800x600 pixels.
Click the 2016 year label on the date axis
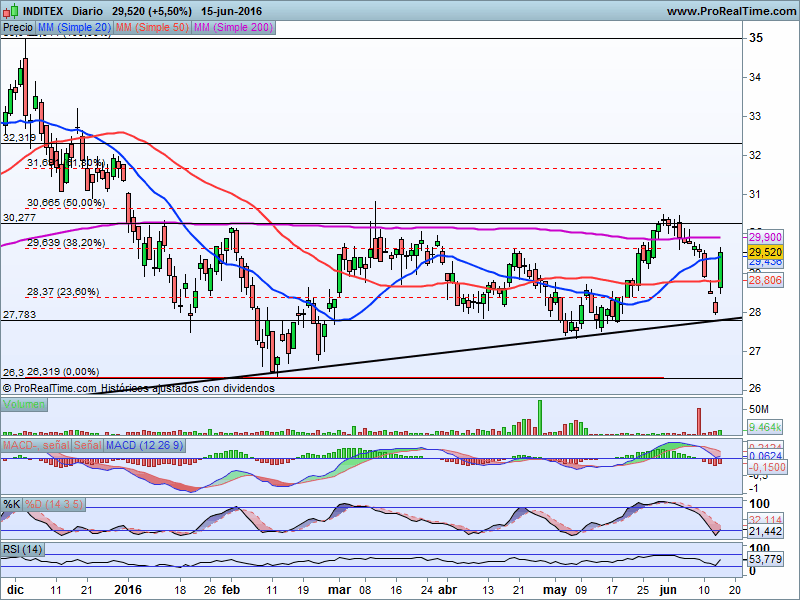pos(128,590)
